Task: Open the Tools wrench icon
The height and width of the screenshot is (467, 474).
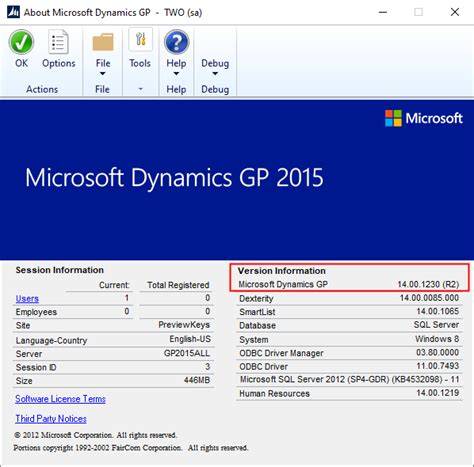Action: [140, 40]
